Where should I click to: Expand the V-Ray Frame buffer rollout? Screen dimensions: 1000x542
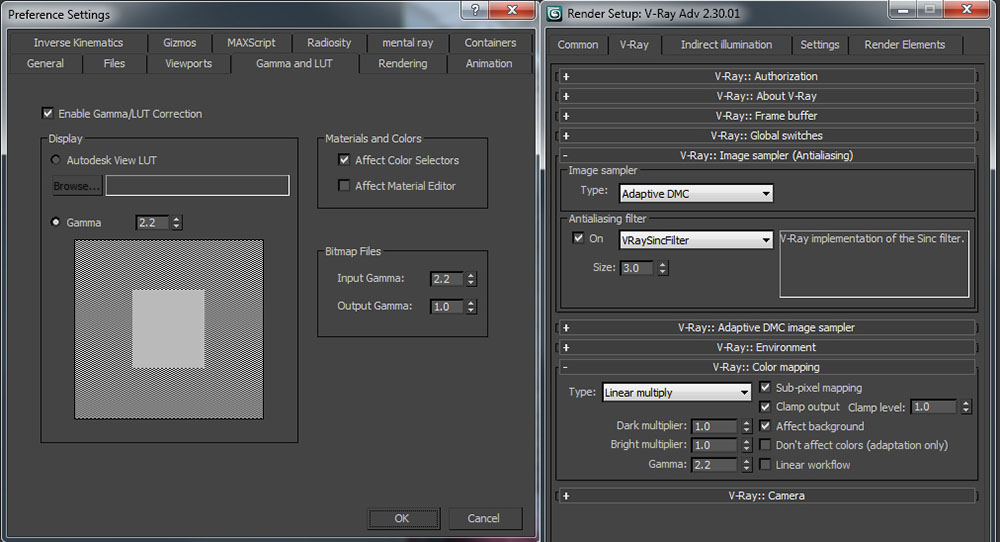pos(766,116)
